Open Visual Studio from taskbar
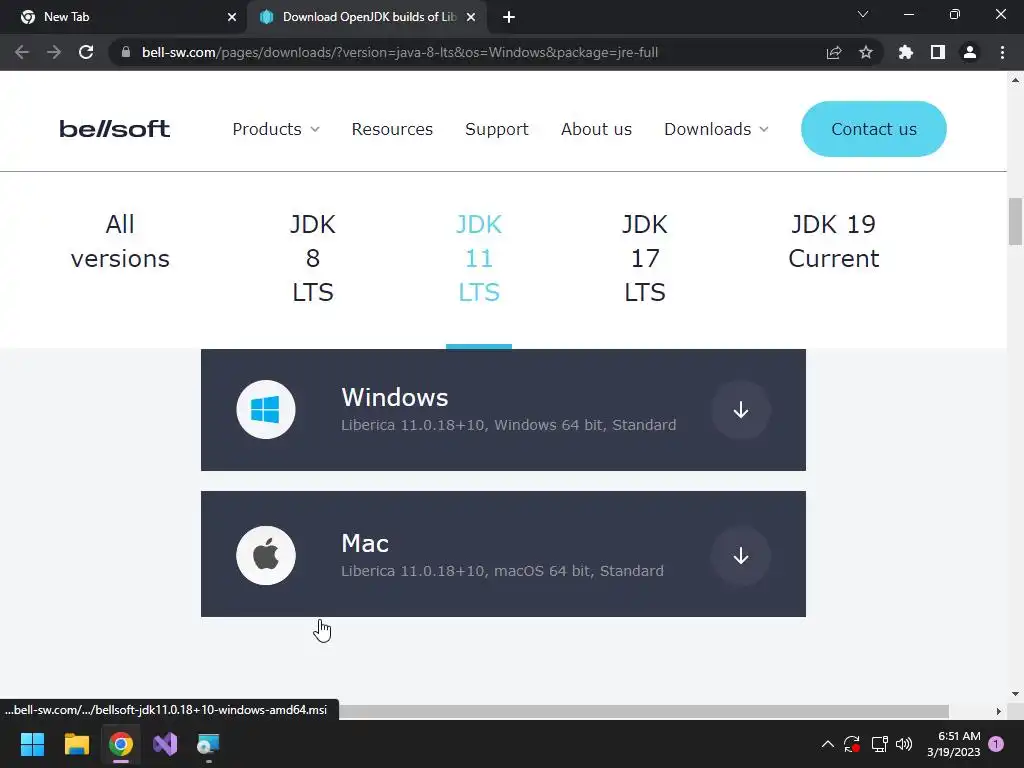 click(165, 744)
